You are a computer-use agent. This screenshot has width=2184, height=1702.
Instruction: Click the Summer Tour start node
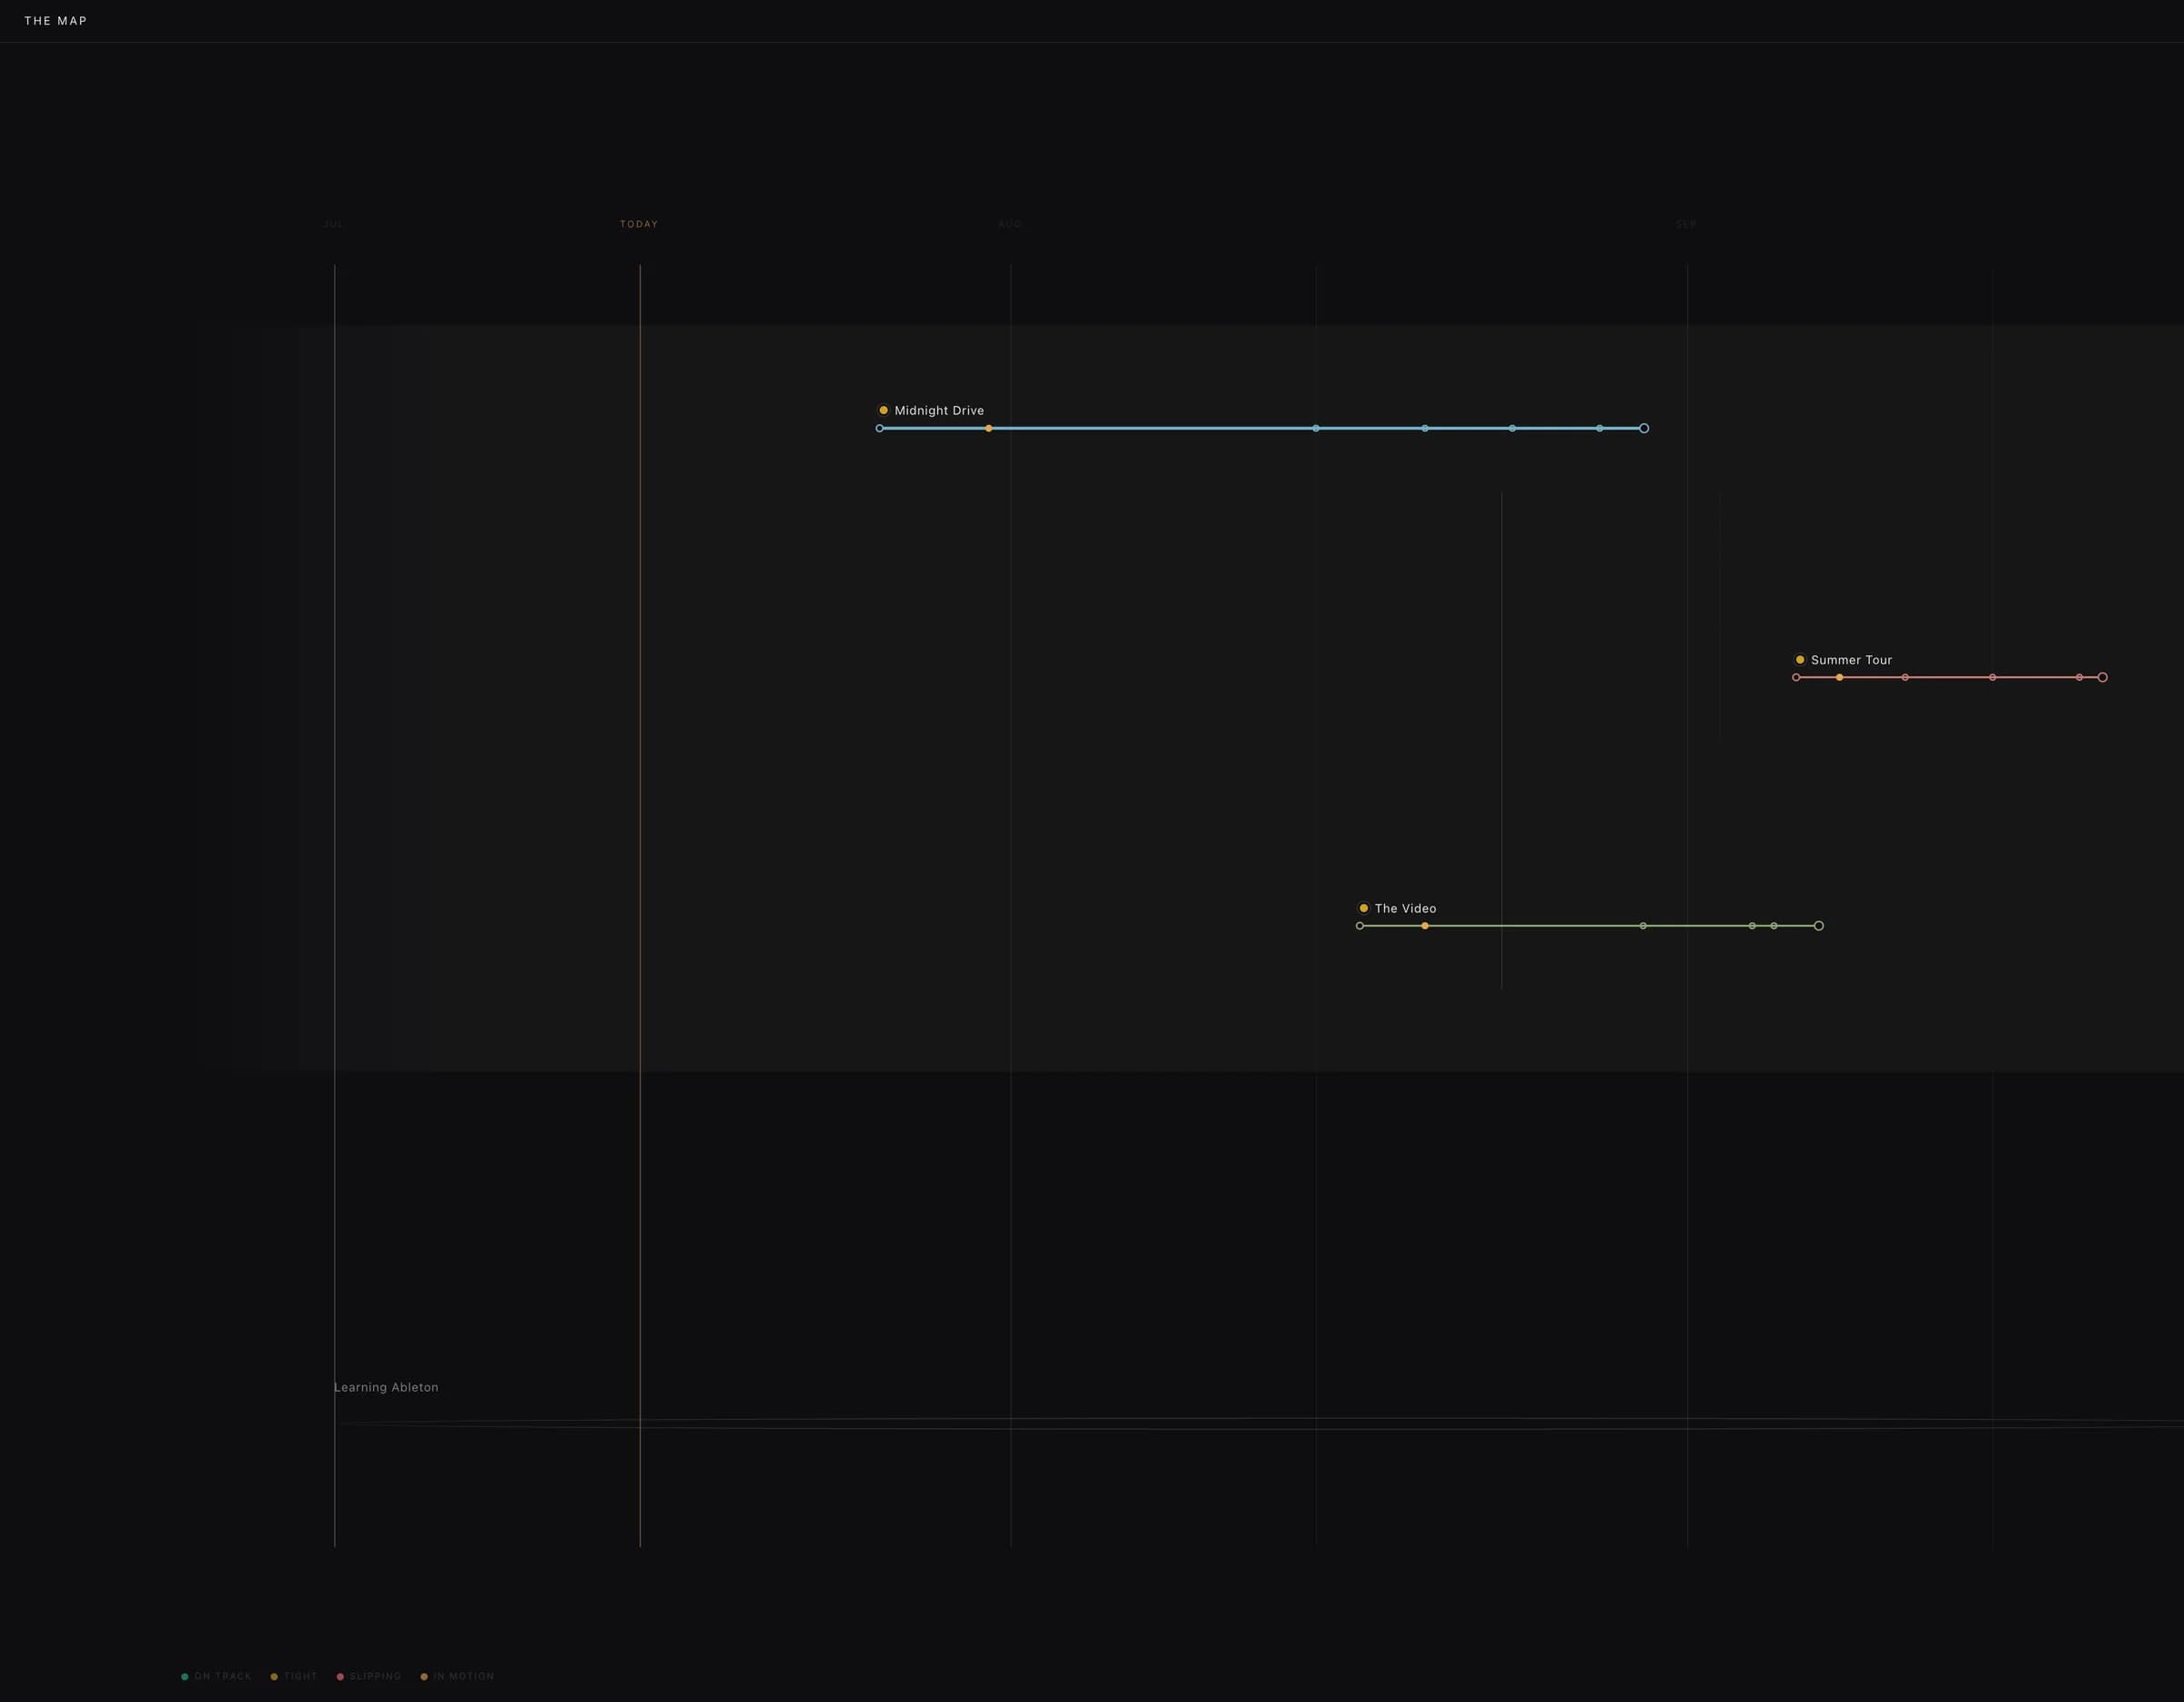1796,677
